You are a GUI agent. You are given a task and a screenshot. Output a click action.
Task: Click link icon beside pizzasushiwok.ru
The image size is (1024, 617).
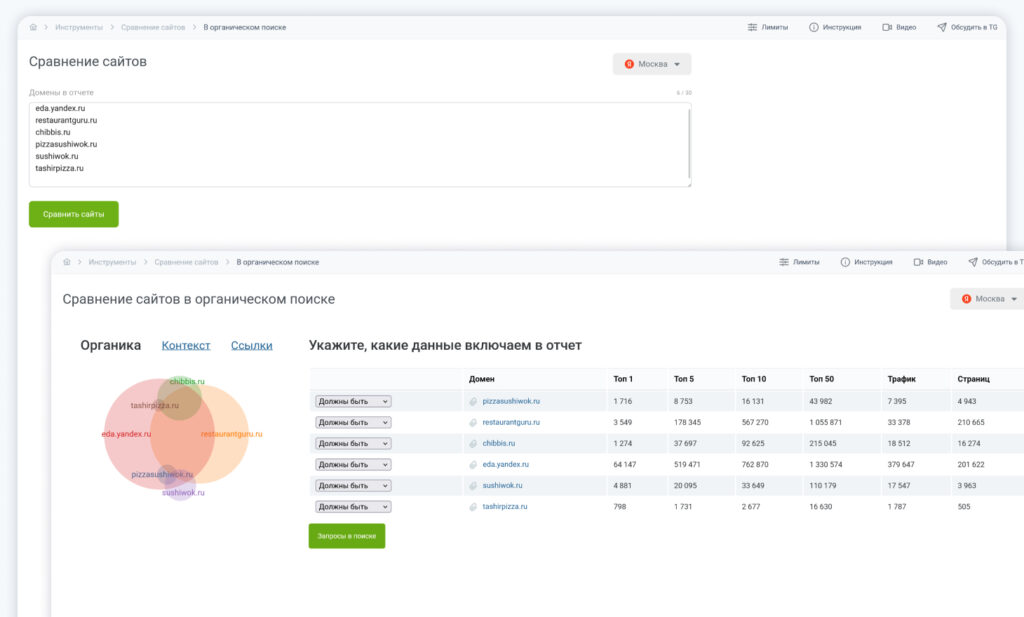point(473,402)
